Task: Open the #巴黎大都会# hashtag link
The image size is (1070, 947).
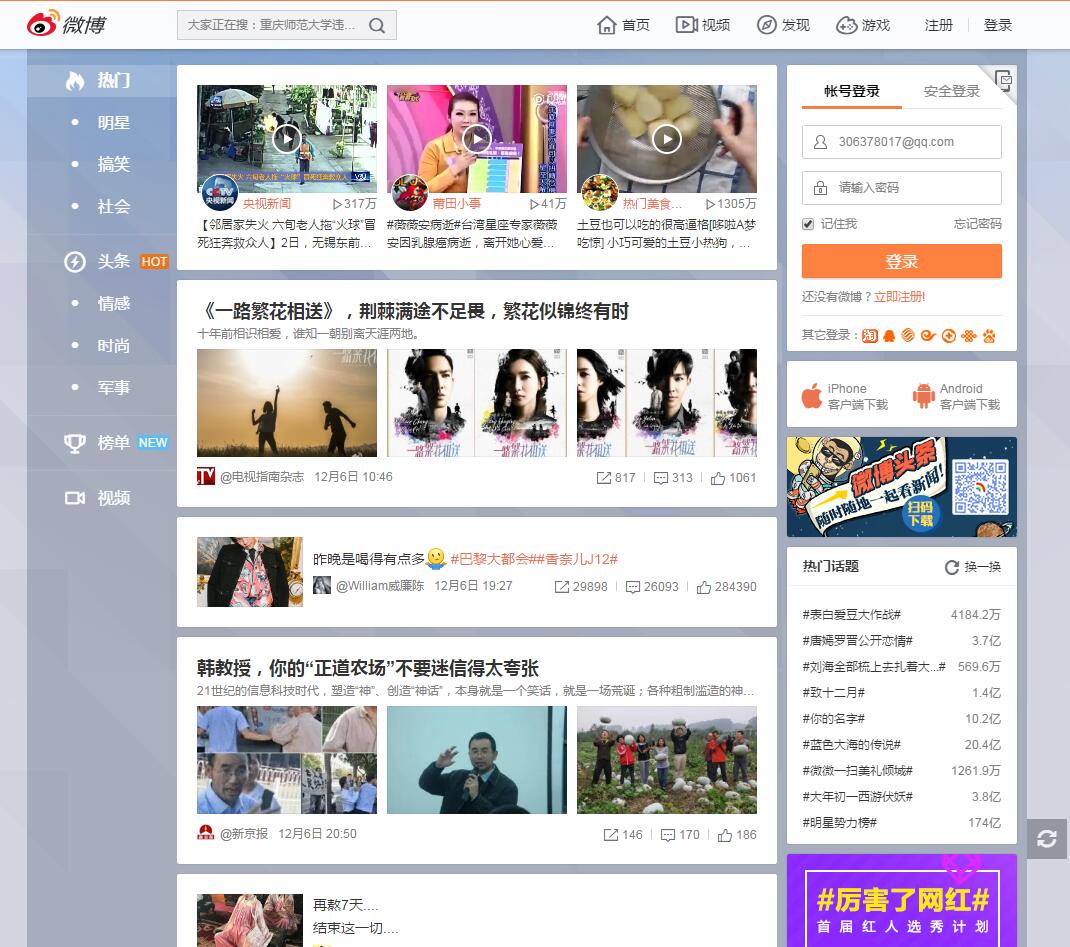Action: 492,559
